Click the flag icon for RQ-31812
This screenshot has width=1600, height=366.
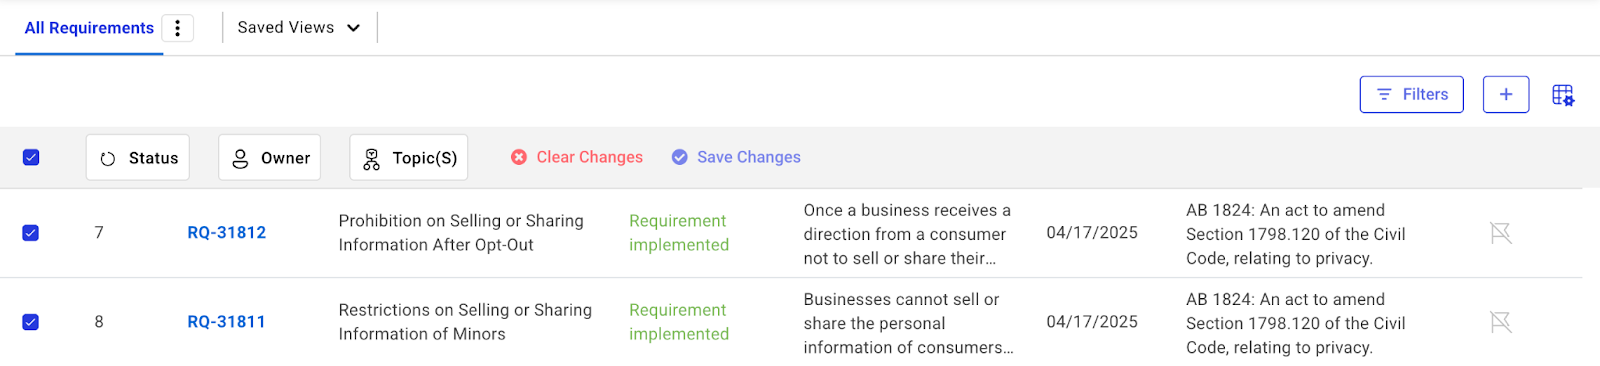(x=1500, y=233)
